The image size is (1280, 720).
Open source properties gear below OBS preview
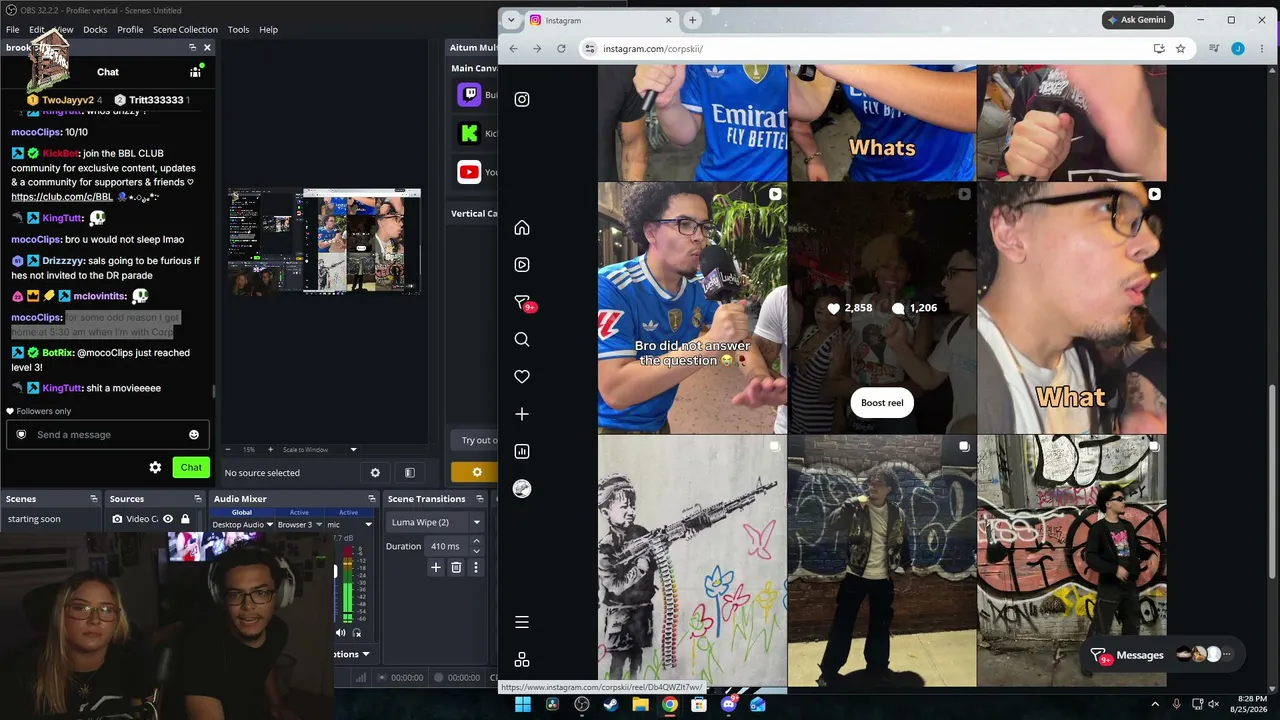coord(375,473)
